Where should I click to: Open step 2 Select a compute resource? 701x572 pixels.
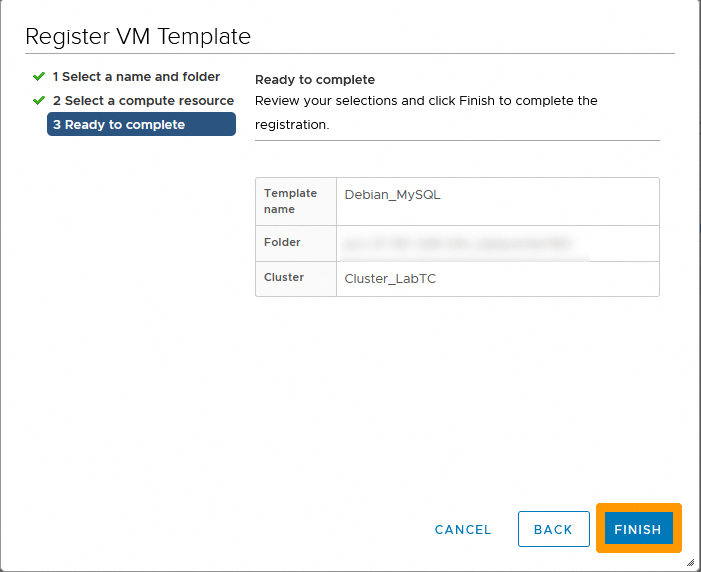[x=143, y=100]
